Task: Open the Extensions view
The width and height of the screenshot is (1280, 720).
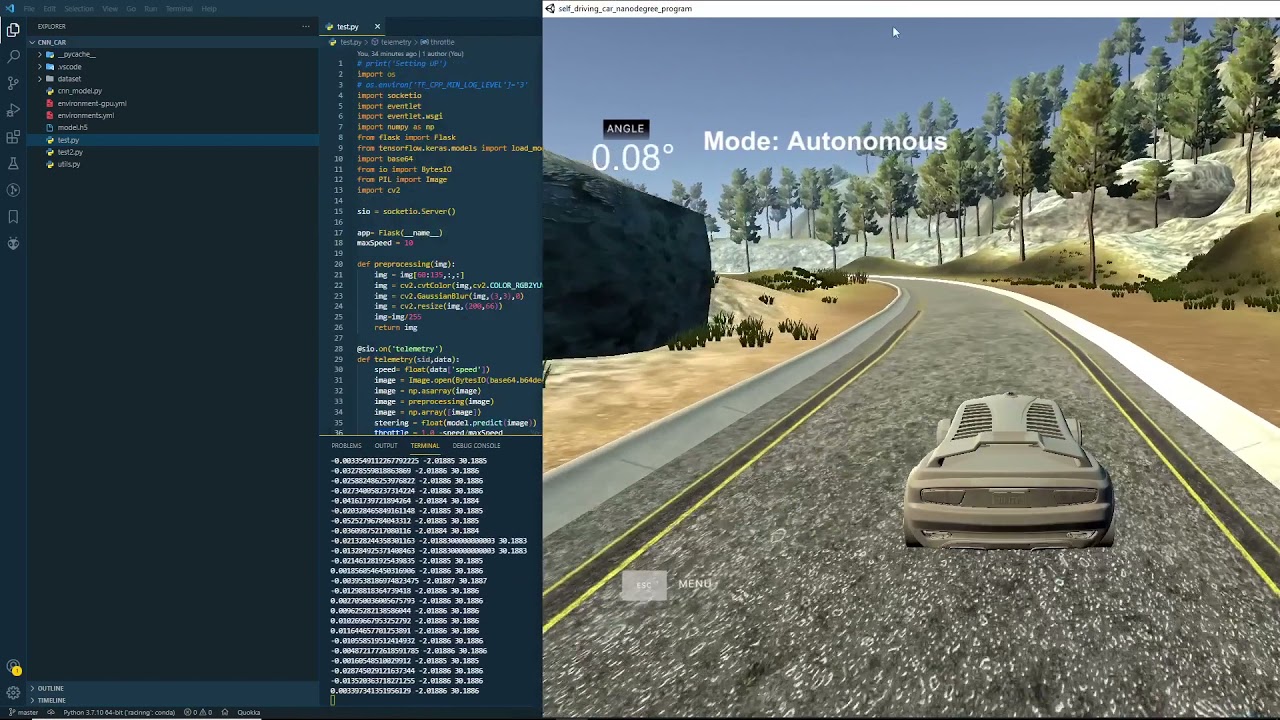Action: 13,137
